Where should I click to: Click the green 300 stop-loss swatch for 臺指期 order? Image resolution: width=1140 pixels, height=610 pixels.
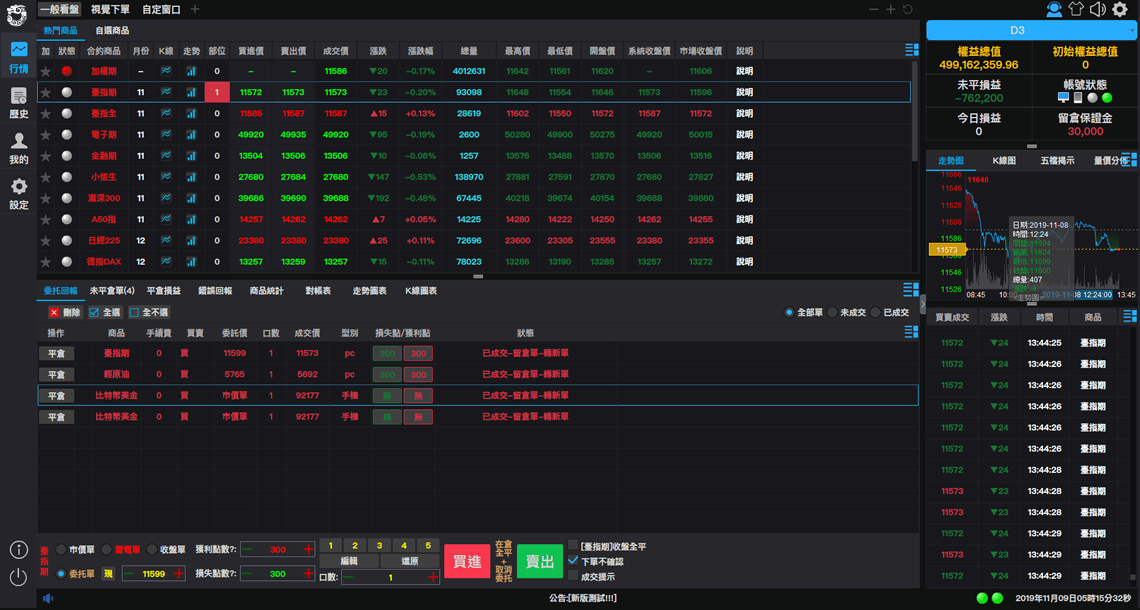point(387,353)
